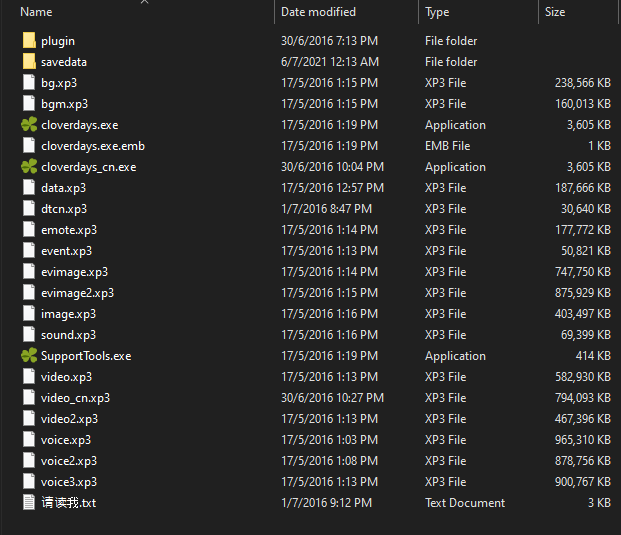
Task: Select the cloverdays_cn.exe clover icon
Action: pyautogui.click(x=28, y=167)
